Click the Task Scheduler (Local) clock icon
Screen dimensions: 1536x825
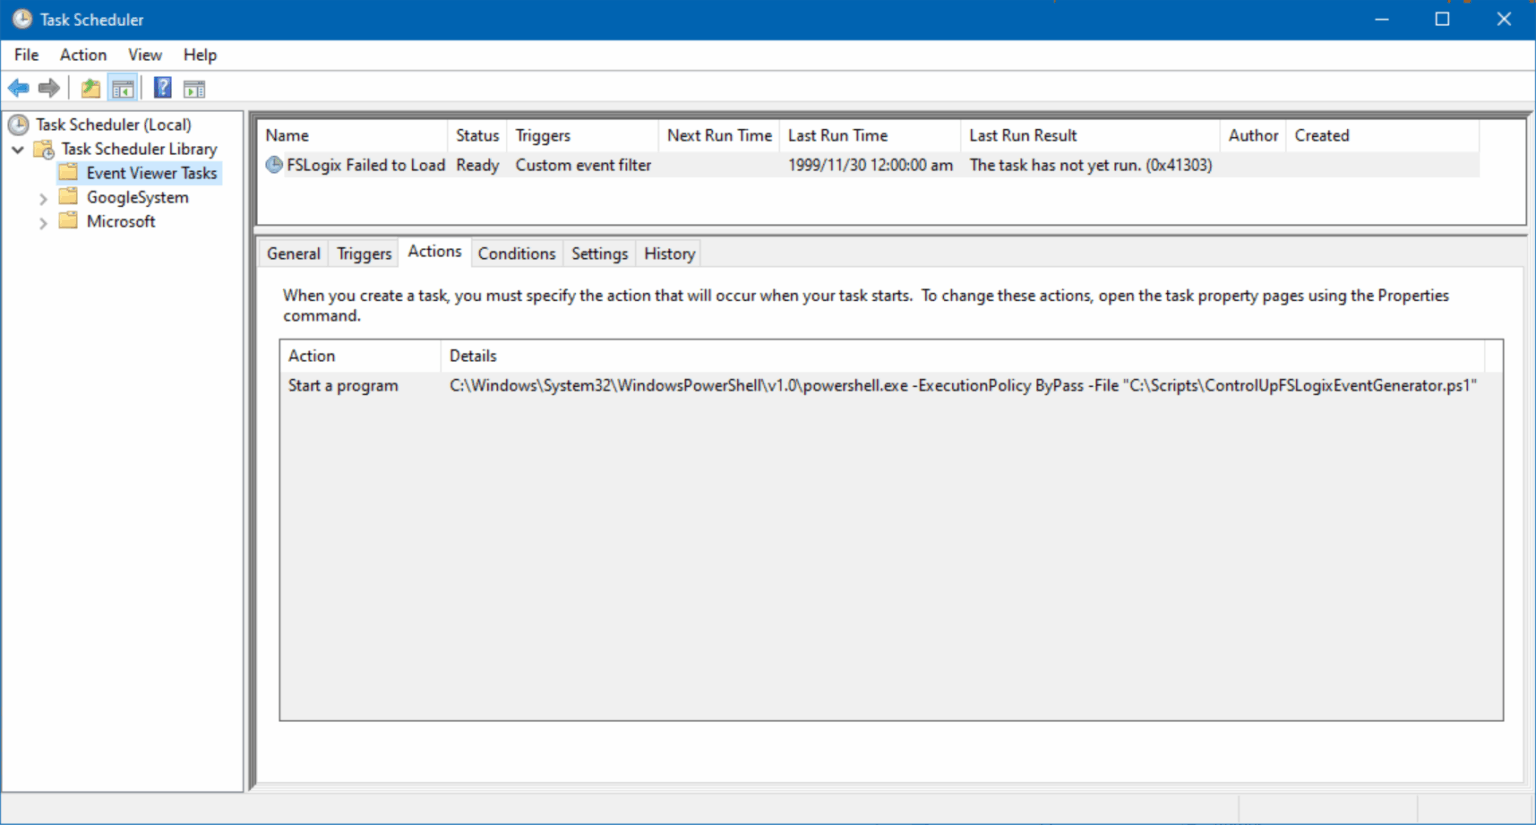[17, 123]
